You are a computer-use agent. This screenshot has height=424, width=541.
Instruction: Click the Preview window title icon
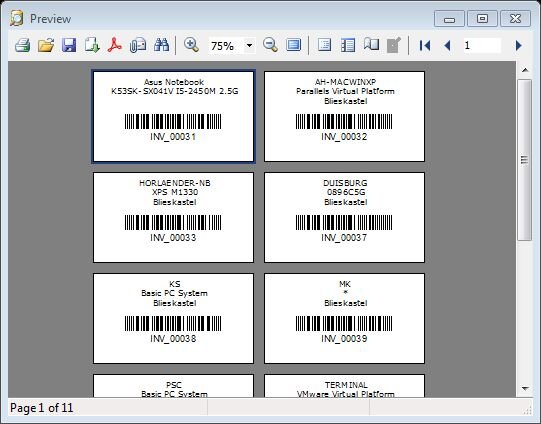17,18
